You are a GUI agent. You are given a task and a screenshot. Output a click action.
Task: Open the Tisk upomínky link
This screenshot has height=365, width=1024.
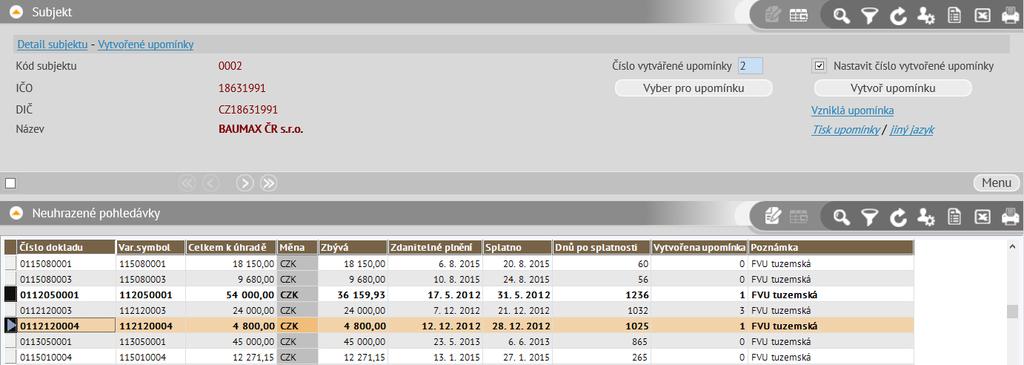[846, 129]
